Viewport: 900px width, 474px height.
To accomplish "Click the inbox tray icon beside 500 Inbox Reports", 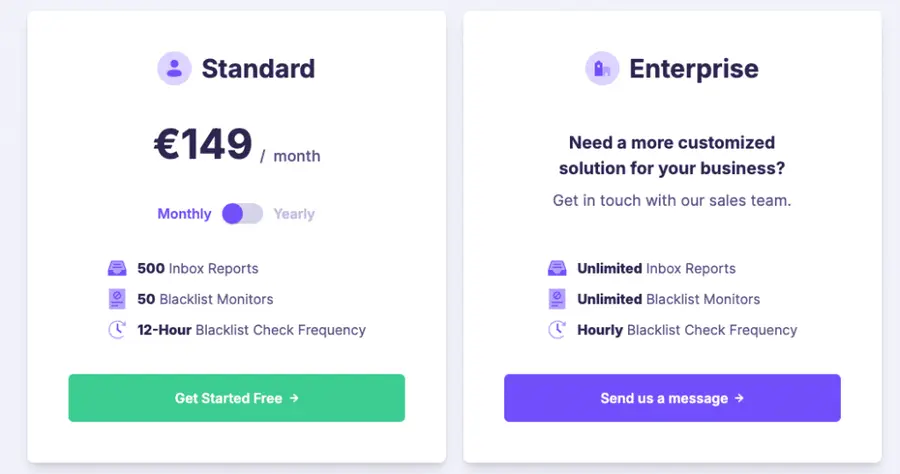I will click(117, 268).
